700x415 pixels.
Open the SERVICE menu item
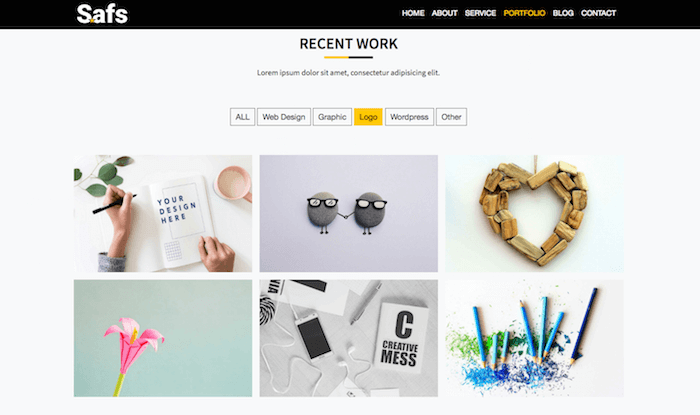coord(480,13)
